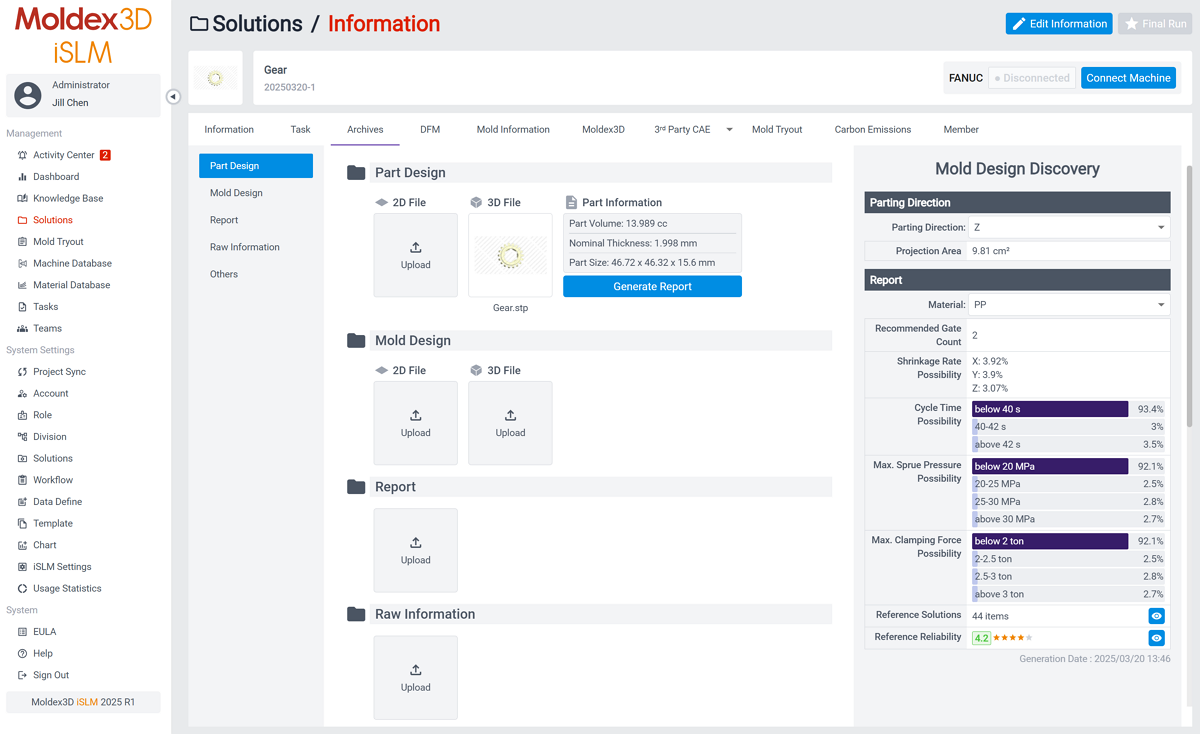This screenshot has height=734, width=1200.
Task: Collapse the left sidebar with arrow toggle
Action: tap(173, 97)
